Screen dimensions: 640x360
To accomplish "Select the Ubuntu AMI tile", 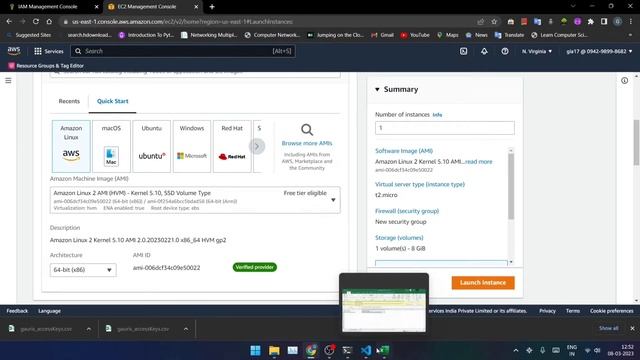I will click(151, 146).
